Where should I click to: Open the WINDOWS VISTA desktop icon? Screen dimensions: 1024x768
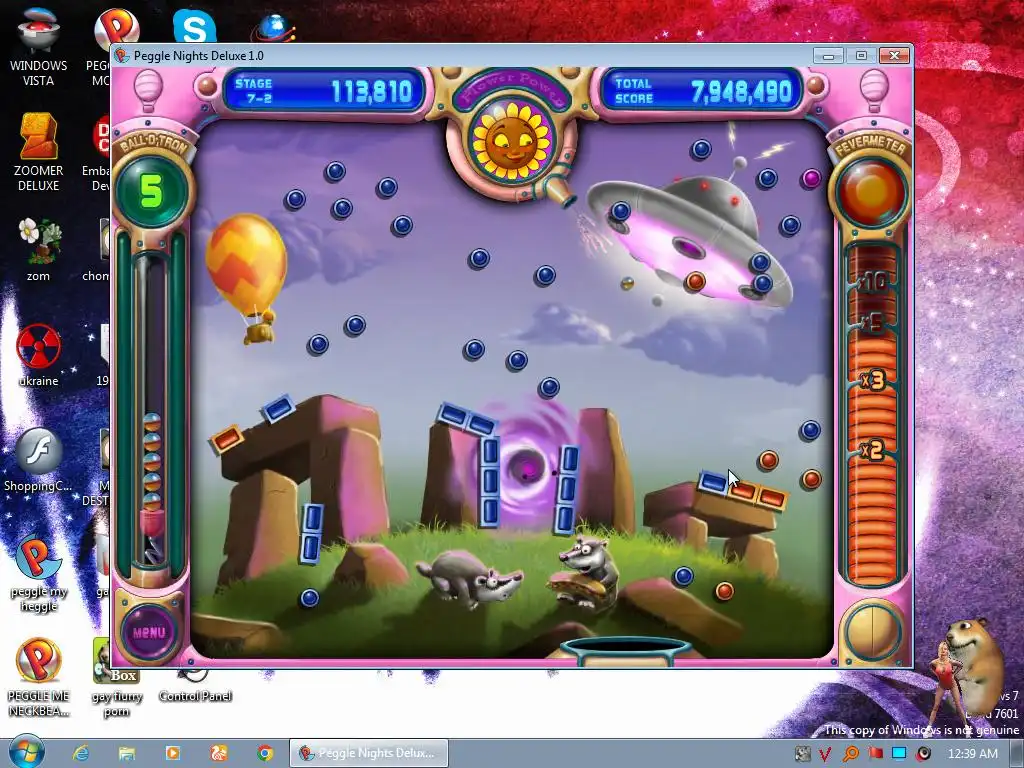[38, 46]
